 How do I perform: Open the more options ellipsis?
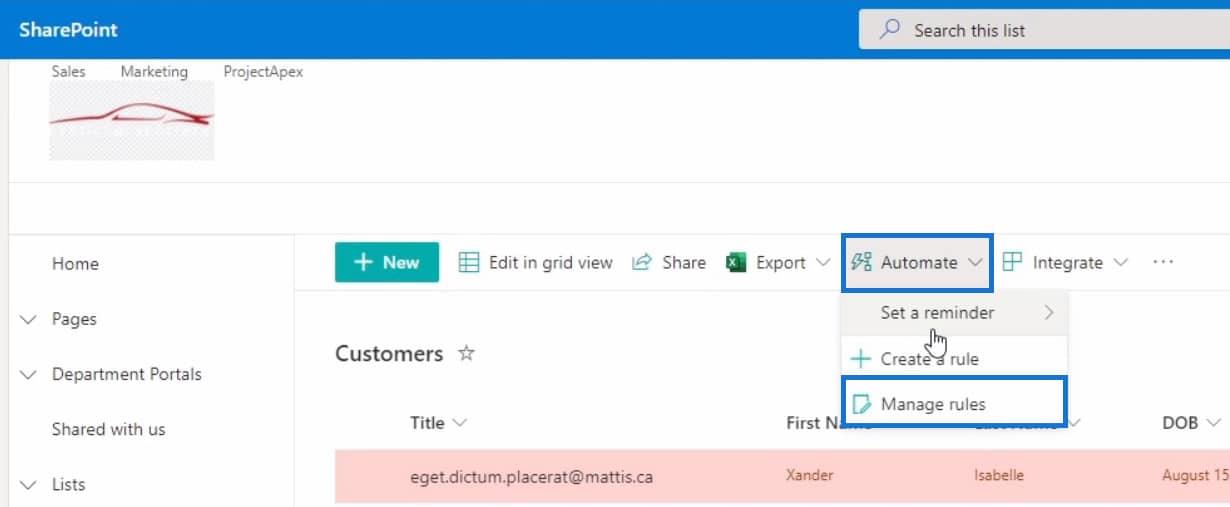1162,262
